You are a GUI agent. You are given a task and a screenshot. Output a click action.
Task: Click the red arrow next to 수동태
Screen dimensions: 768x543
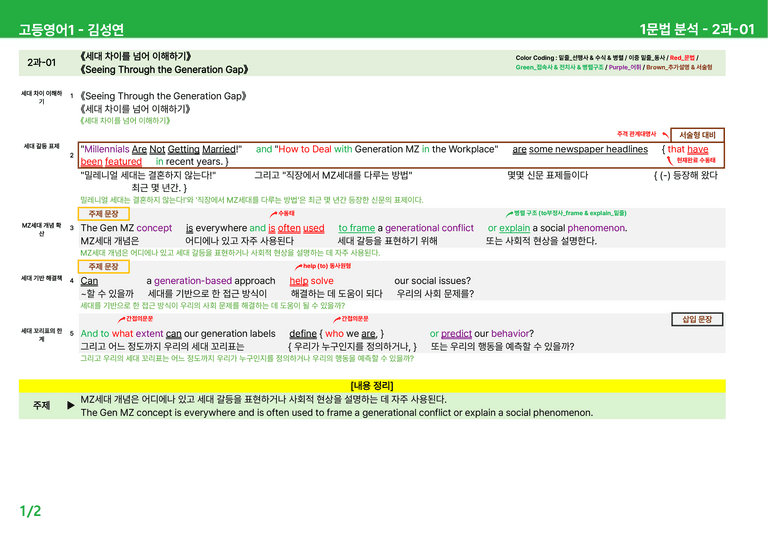[273, 214]
